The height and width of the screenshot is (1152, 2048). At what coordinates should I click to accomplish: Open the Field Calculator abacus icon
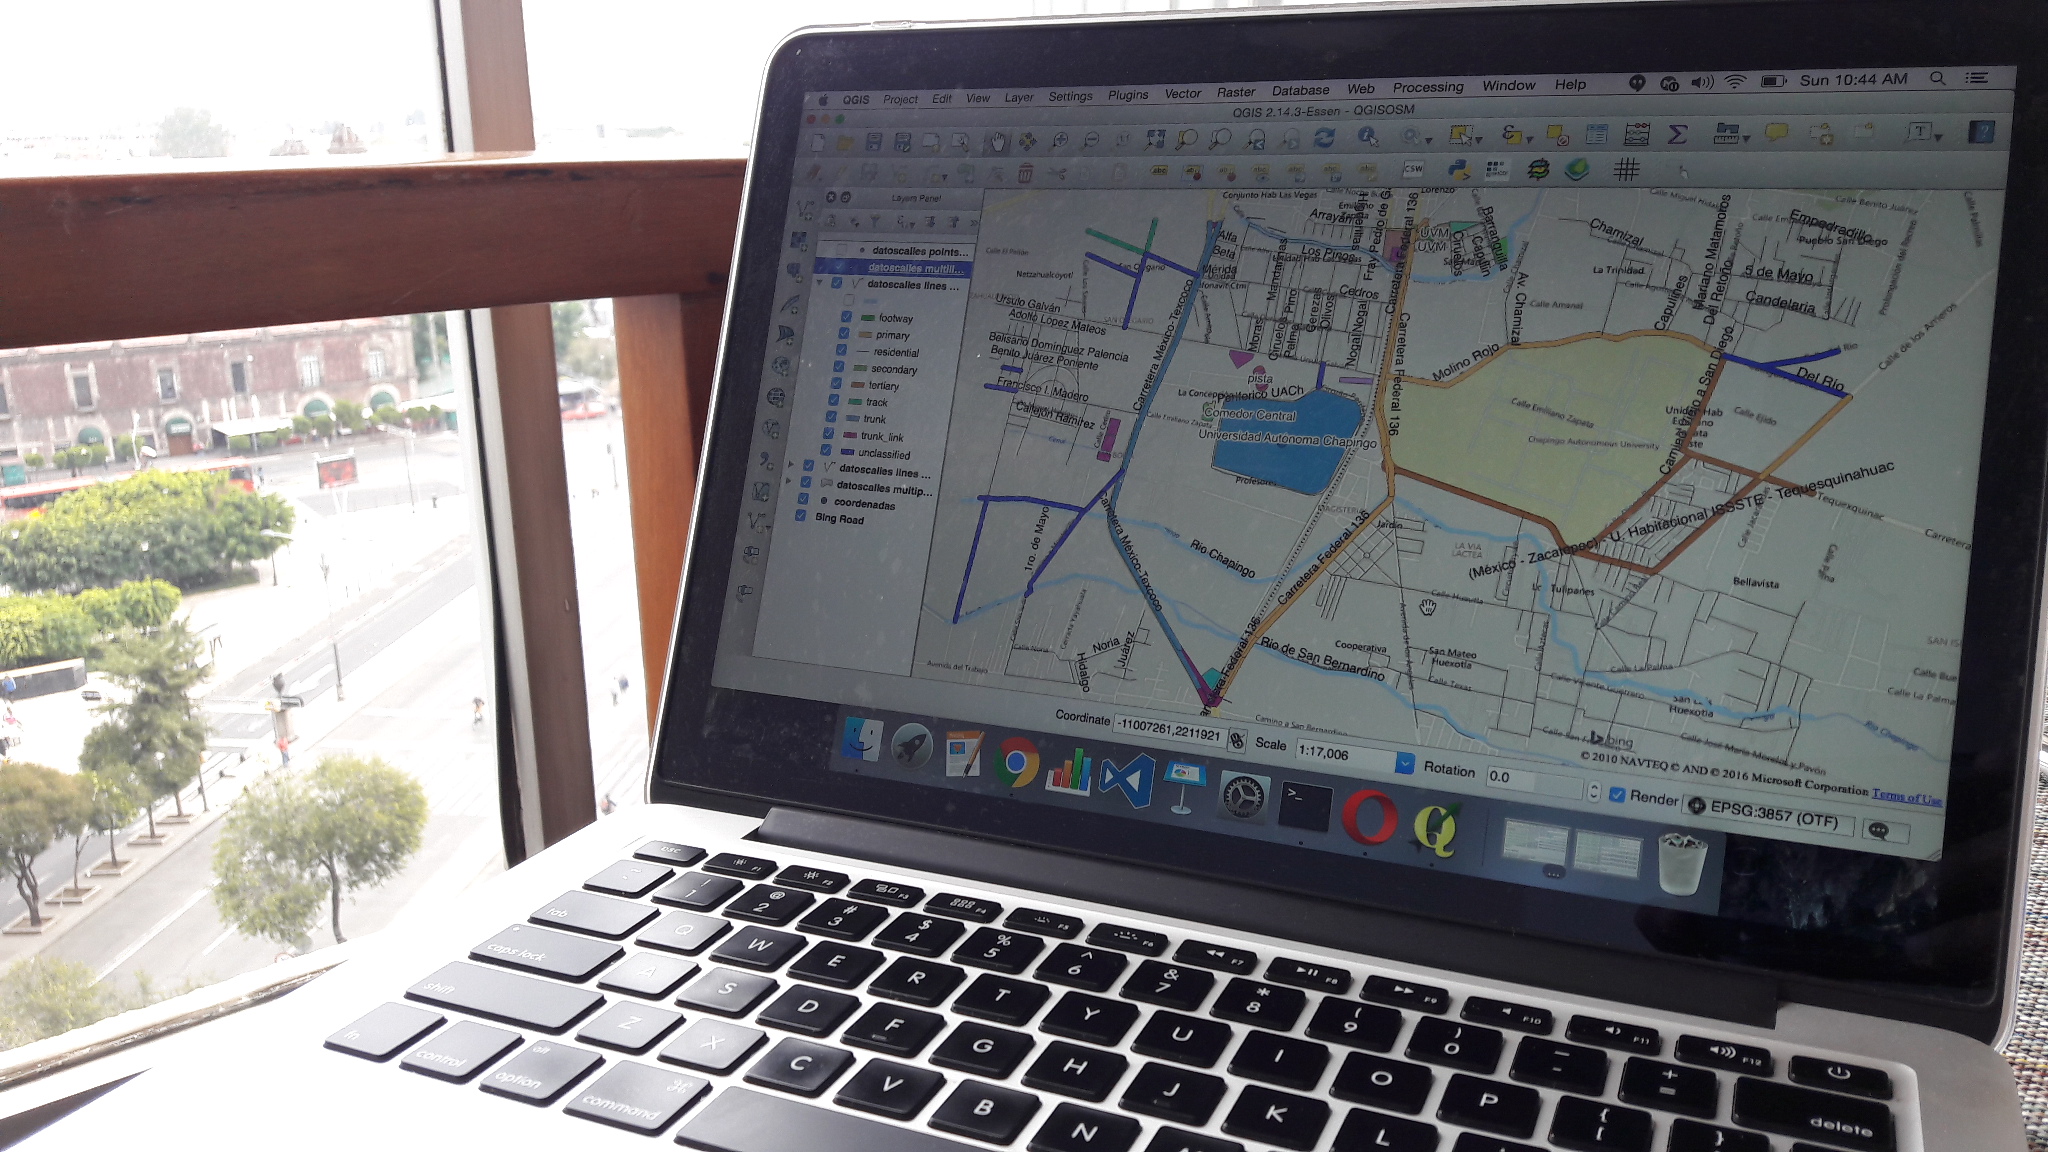pyautogui.click(x=1637, y=133)
